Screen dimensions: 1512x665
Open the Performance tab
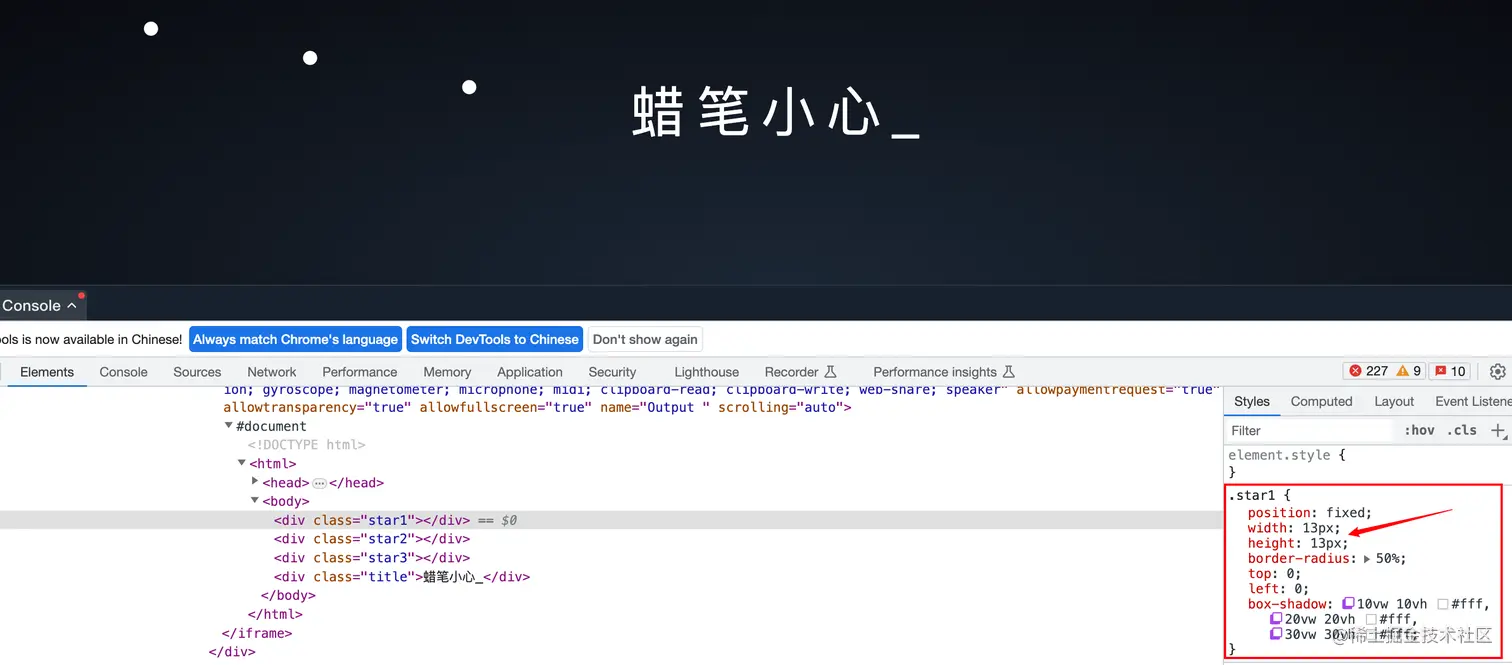point(360,372)
